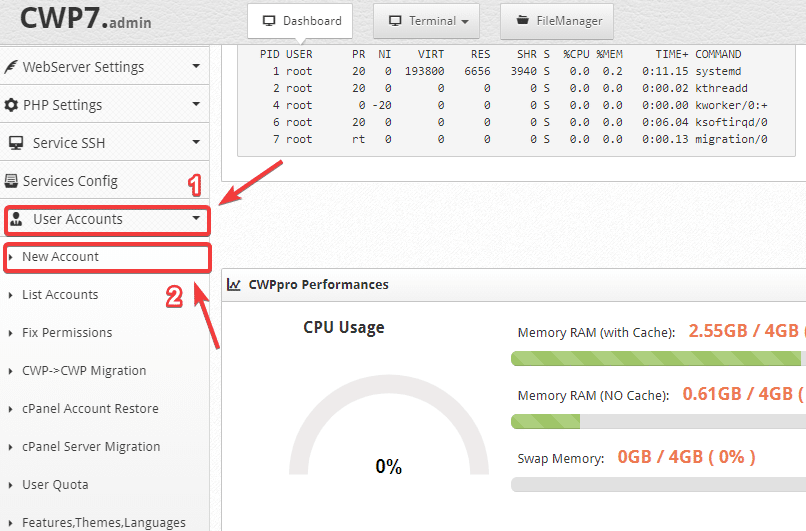
Task: Click the WebServer Settings feather icon
Action: click(11, 67)
